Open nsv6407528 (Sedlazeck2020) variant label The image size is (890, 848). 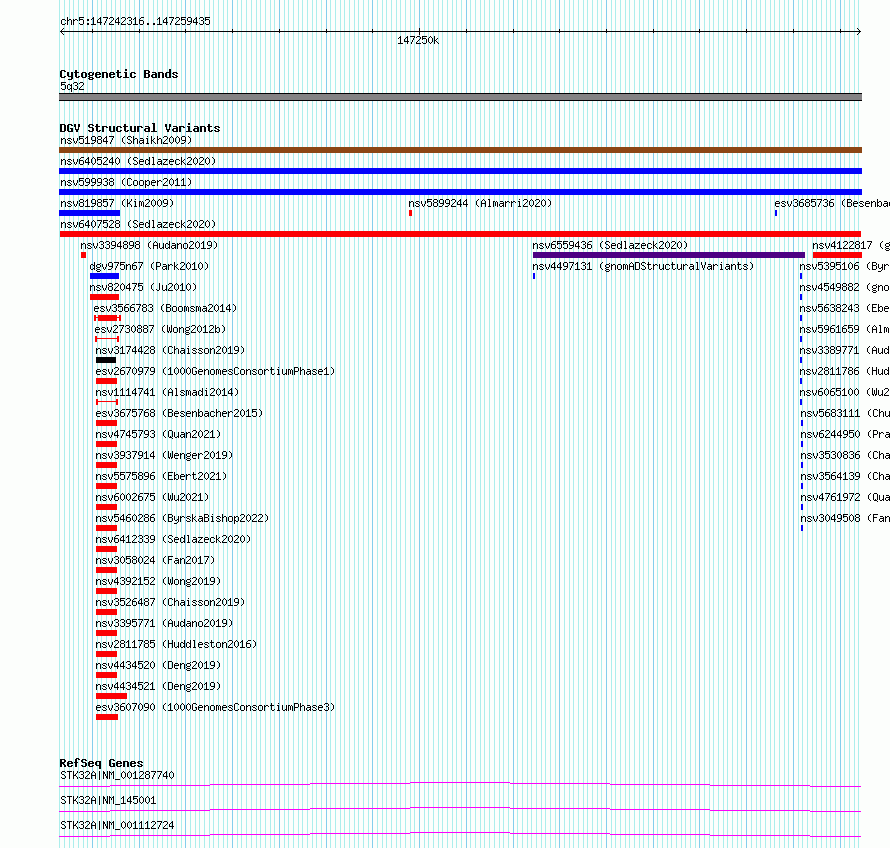pos(138,224)
